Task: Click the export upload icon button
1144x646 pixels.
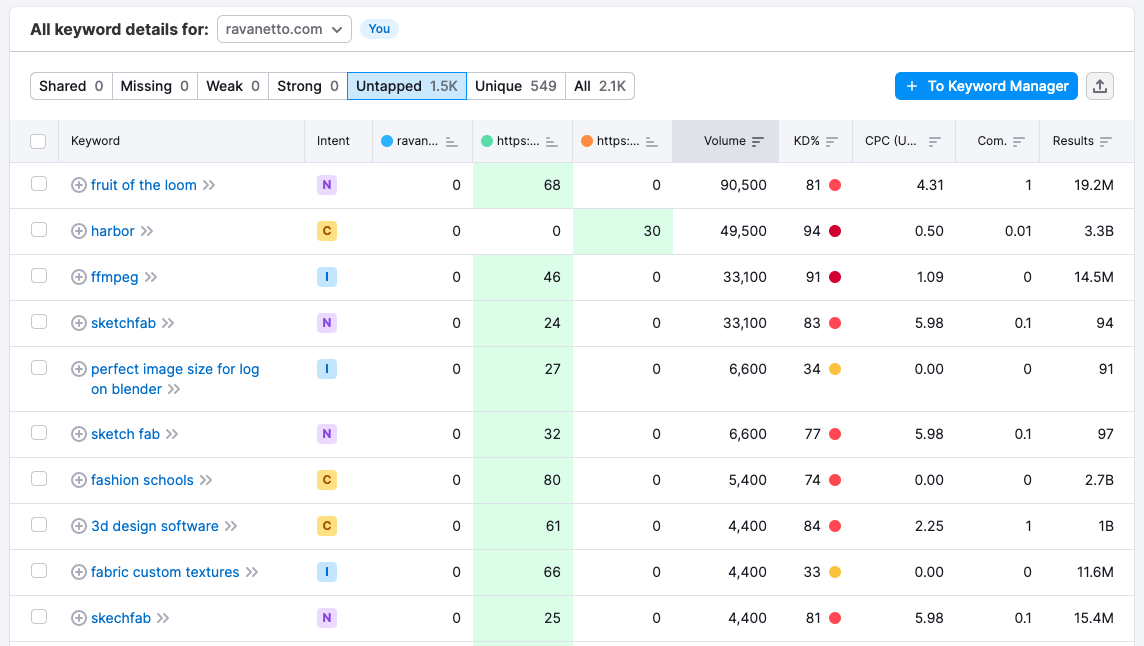Action: click(1099, 86)
